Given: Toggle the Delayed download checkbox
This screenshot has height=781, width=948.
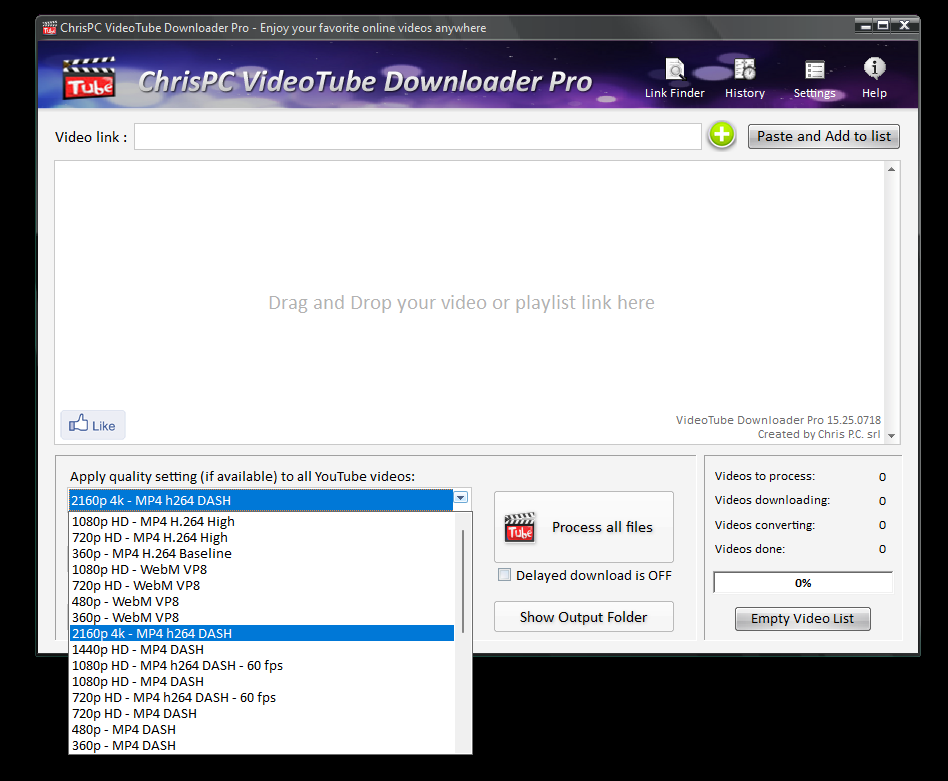Looking at the screenshot, I should pos(504,575).
